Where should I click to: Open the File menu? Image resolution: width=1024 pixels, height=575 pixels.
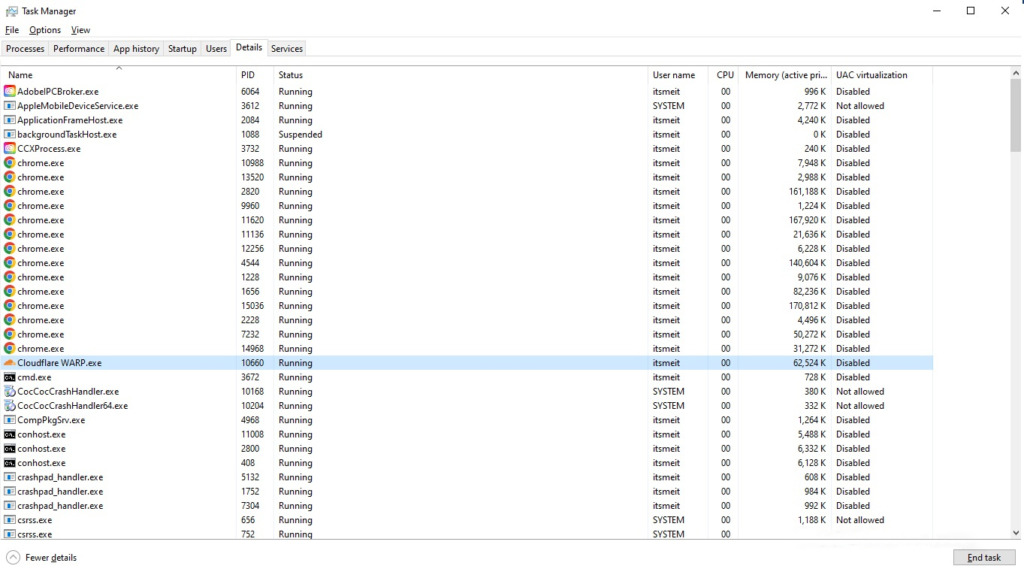tap(12, 30)
